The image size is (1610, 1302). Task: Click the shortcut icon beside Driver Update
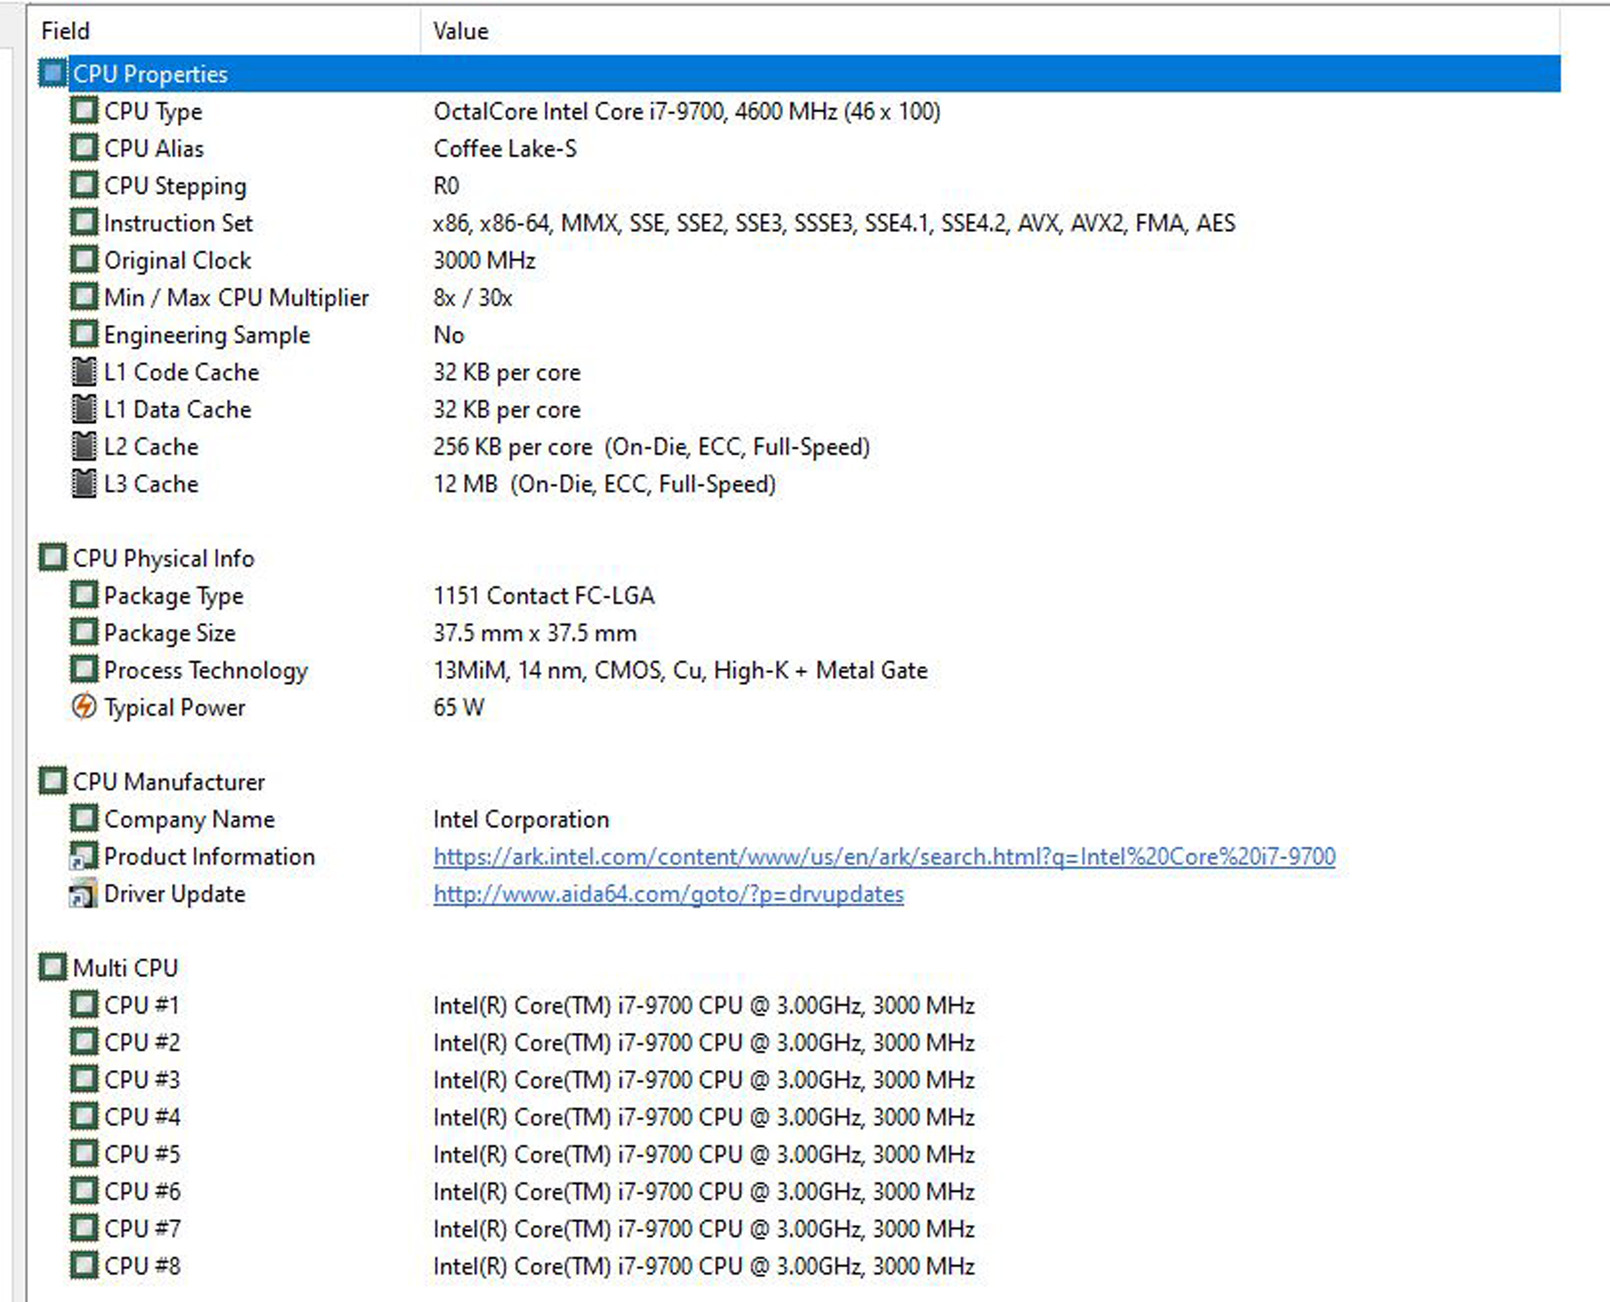(x=84, y=893)
